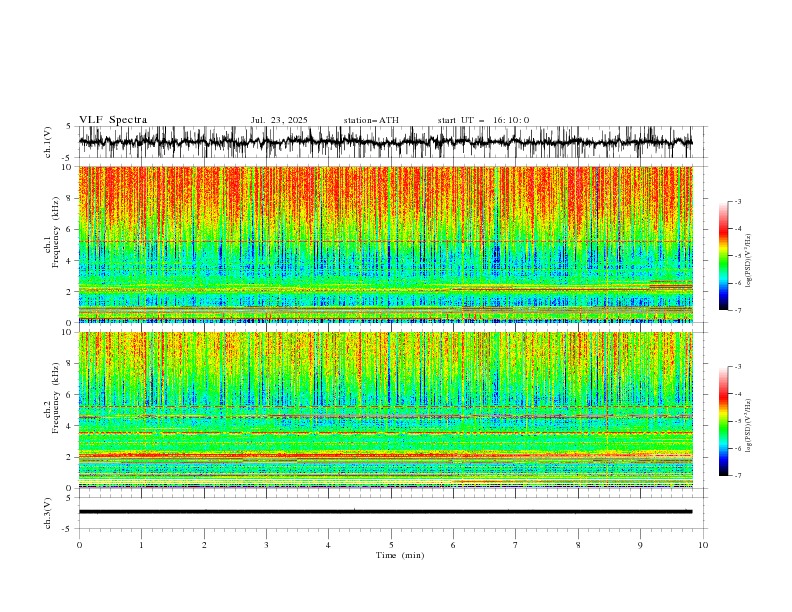Click the 'ch.1(V)' waveform axis label
The image size is (792, 612).
48,142
